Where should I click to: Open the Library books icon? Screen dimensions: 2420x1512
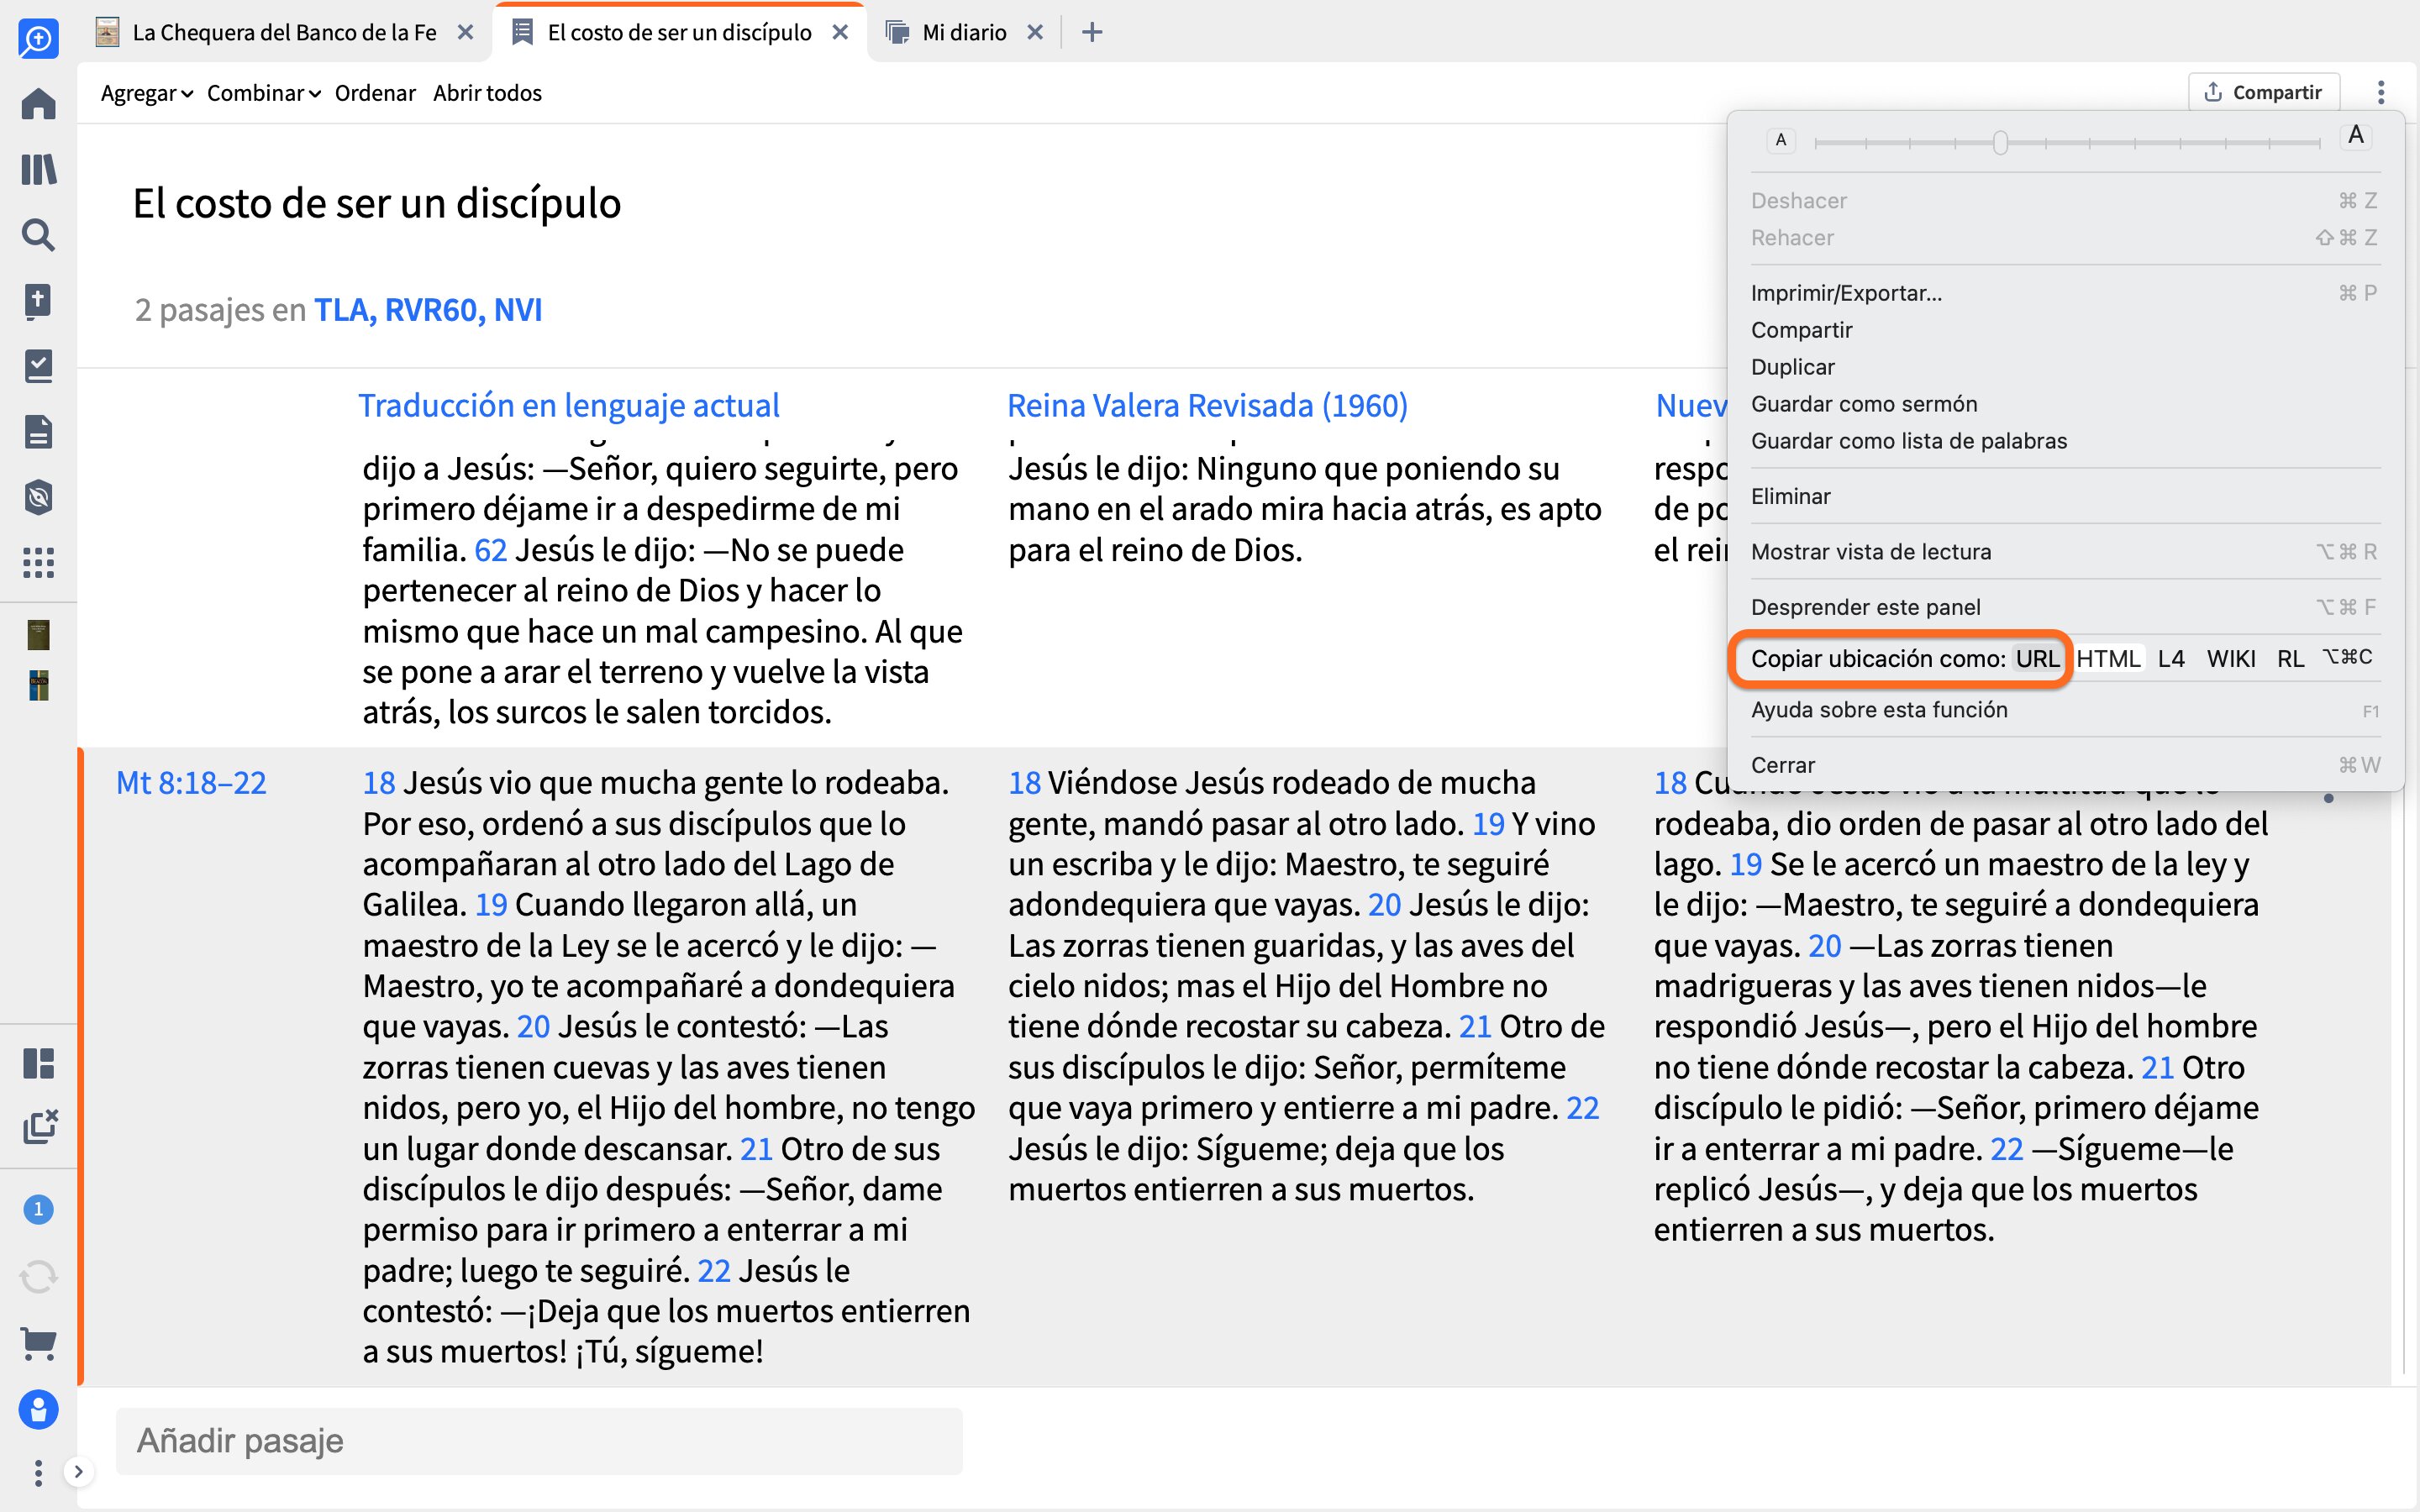pyautogui.click(x=38, y=169)
